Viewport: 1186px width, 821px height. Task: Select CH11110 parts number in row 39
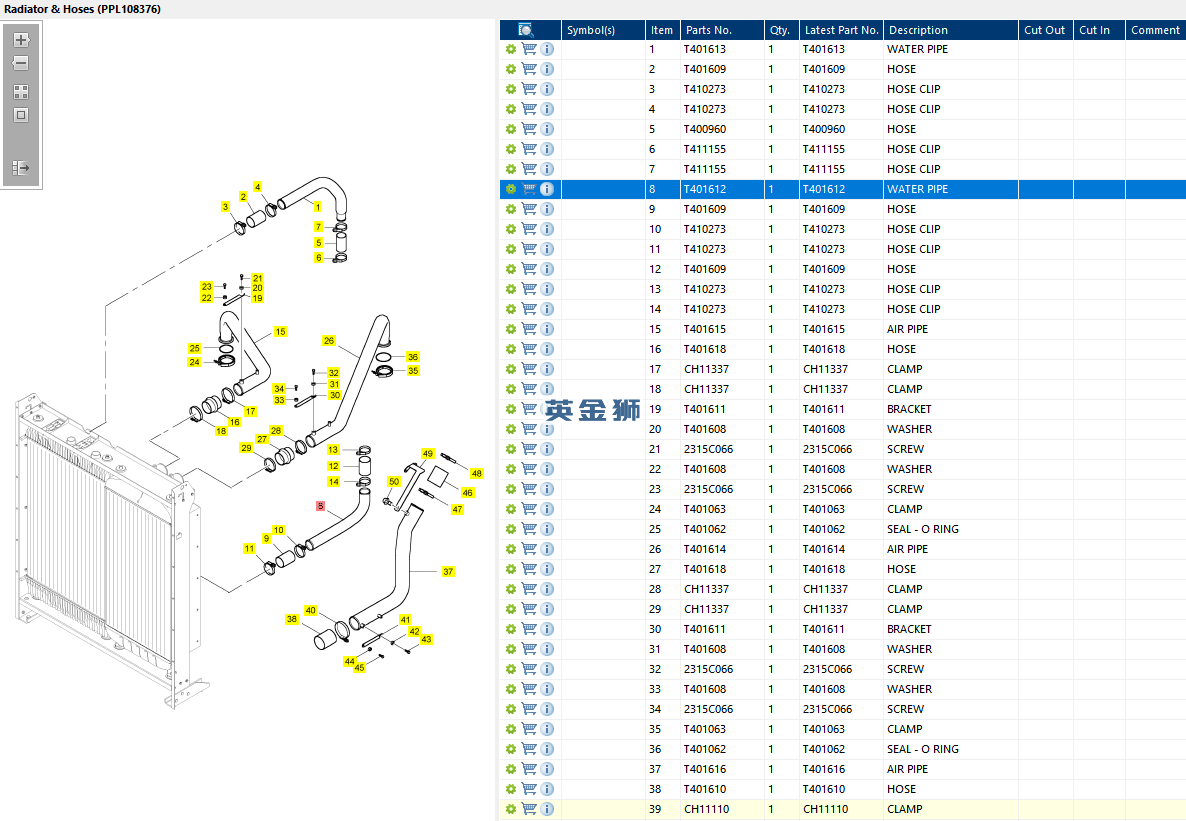[x=706, y=809]
